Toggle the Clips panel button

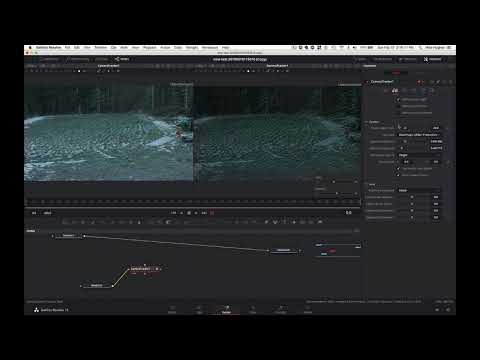pos(101,59)
